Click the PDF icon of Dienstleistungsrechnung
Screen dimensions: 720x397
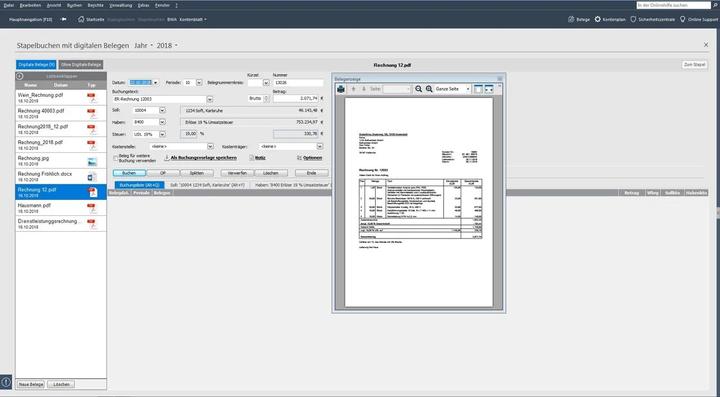(x=92, y=224)
